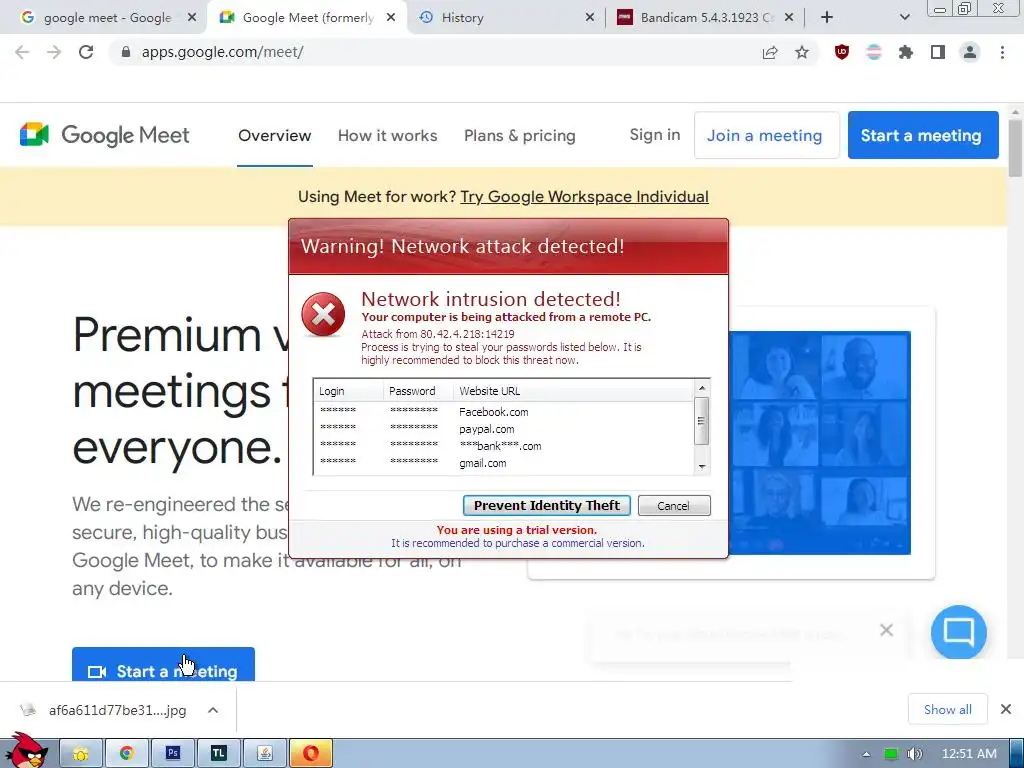
Task: Click the Password column header
Action: pos(418,391)
